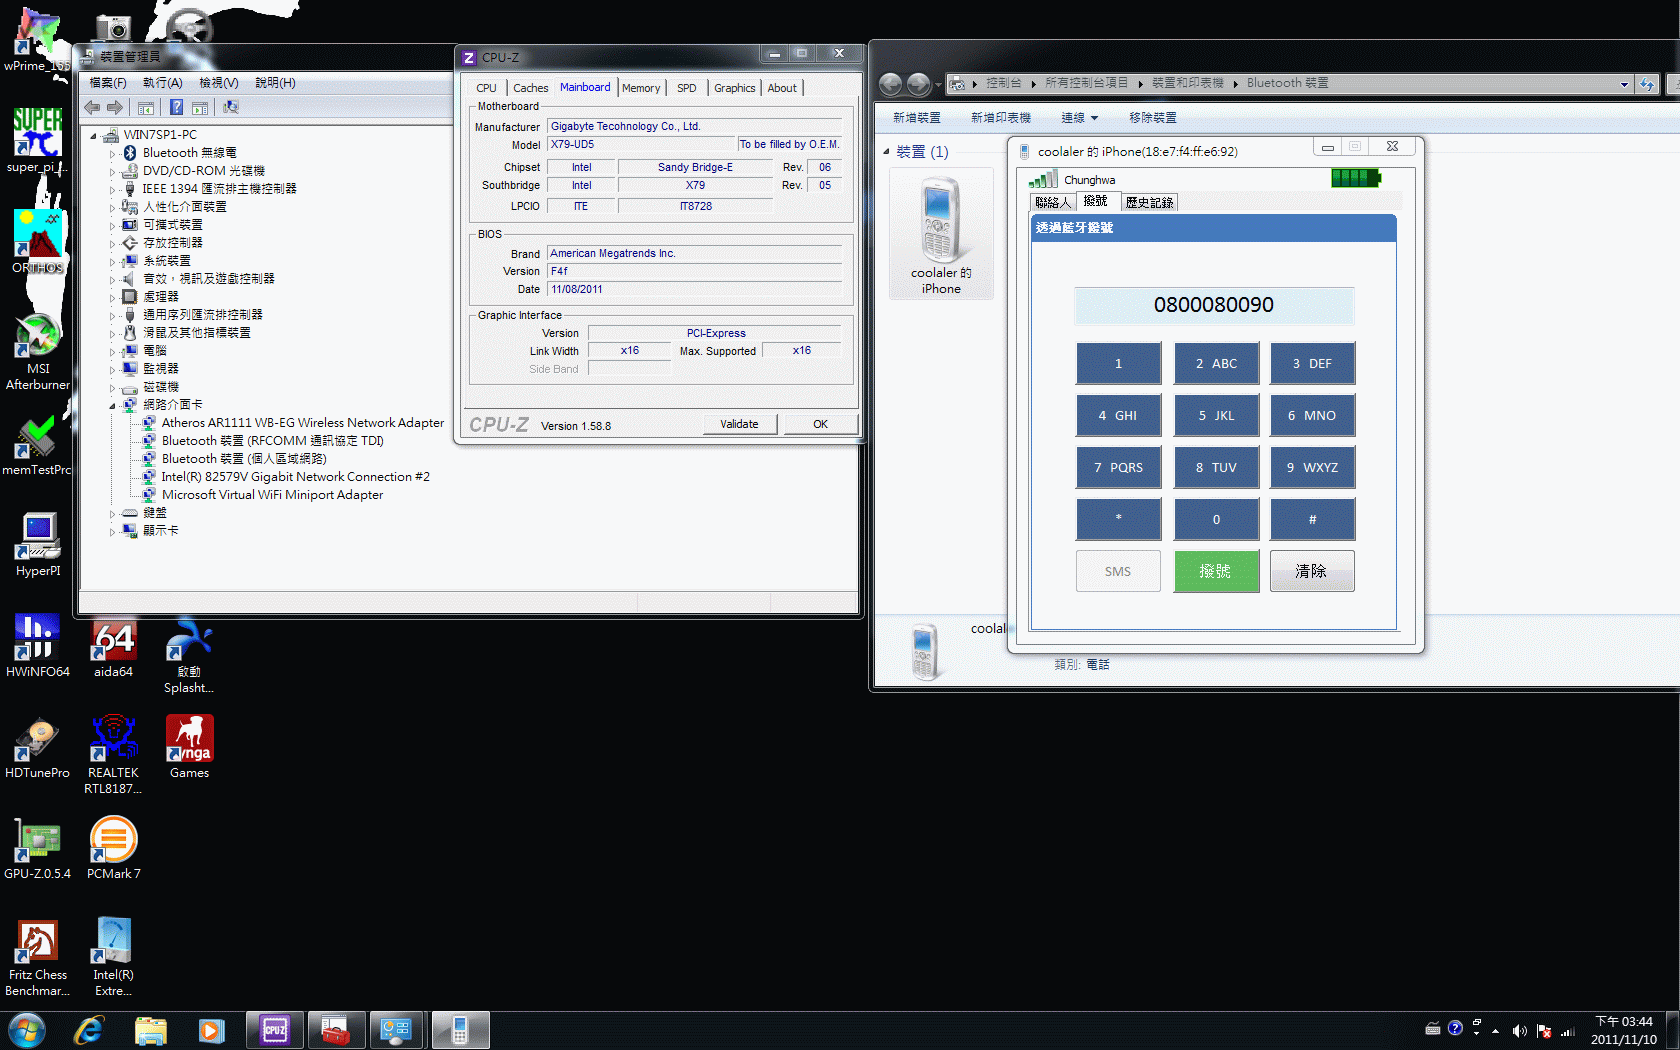Collapse the devices (1) group header
This screenshot has width=1680, height=1050.
pos(886,152)
